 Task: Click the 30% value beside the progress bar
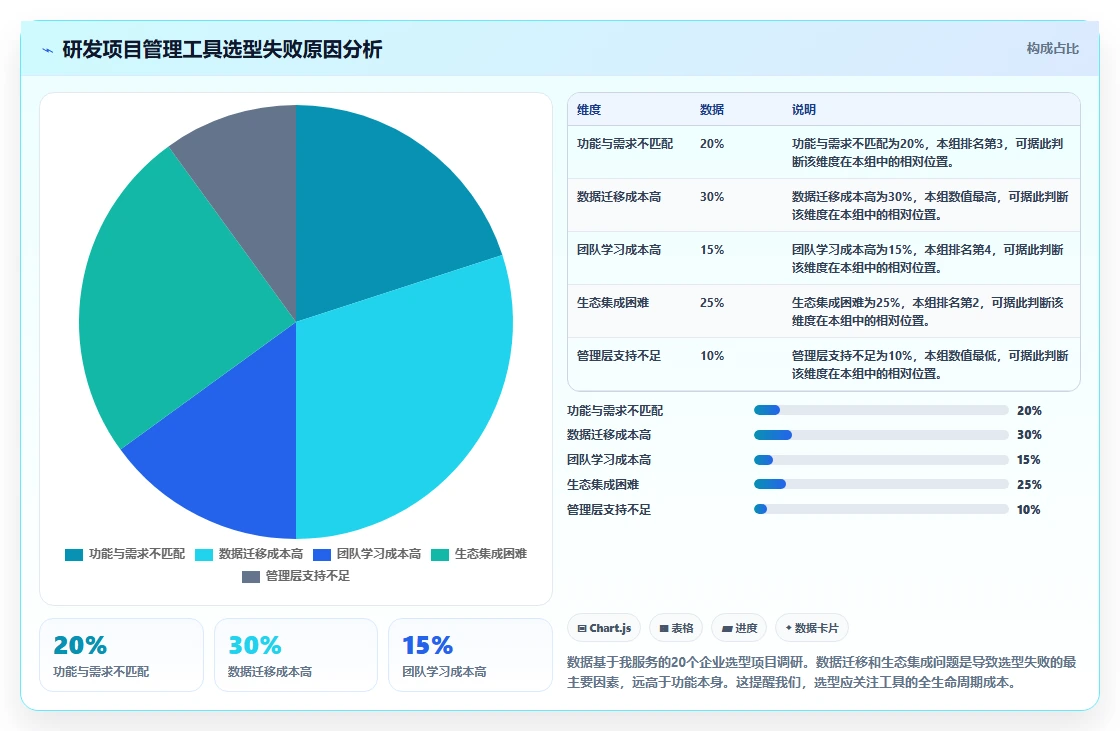coord(1029,434)
